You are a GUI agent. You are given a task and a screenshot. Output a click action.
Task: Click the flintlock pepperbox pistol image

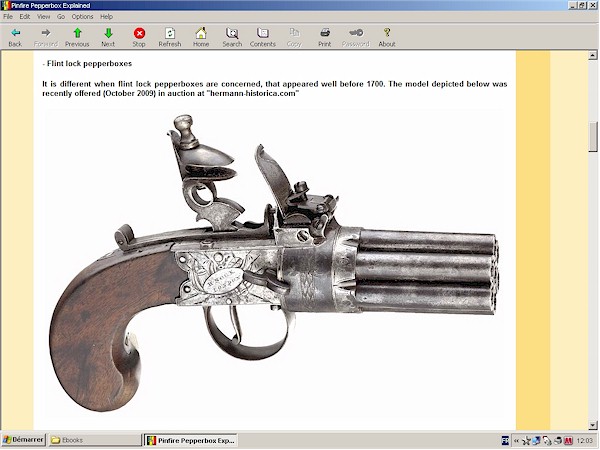pos(274,262)
